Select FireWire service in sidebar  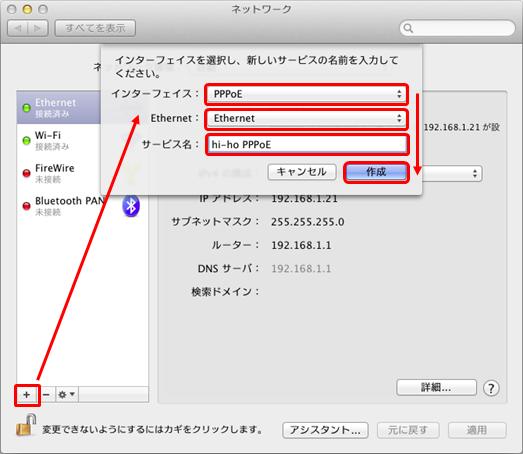pos(59,173)
